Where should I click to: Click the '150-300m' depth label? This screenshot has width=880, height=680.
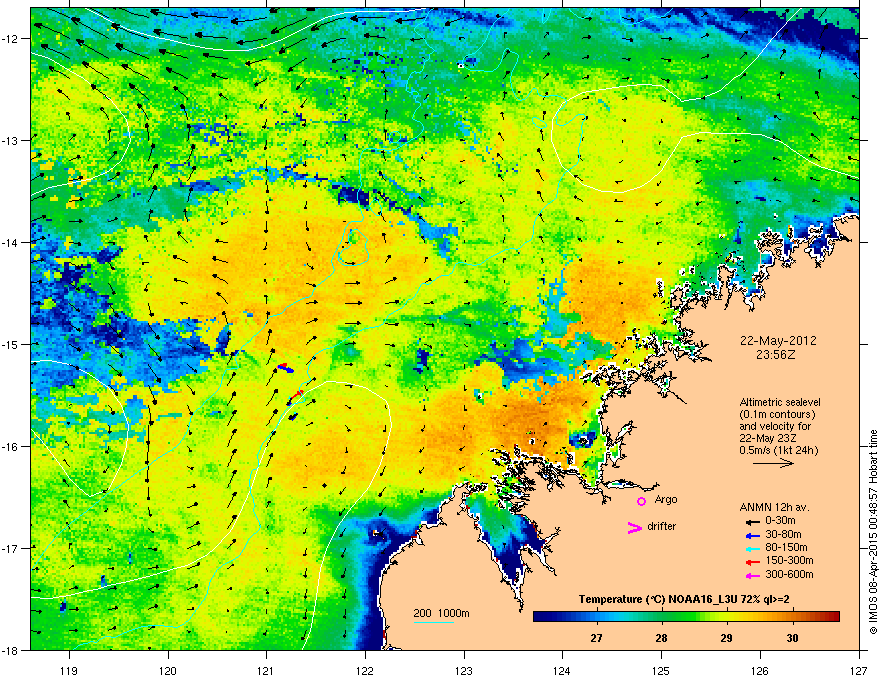click(789, 560)
